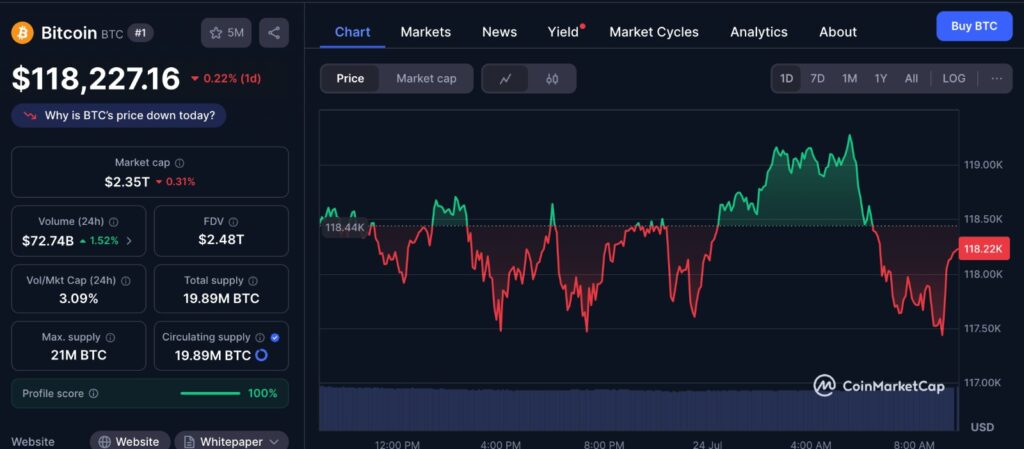Screen dimensions: 1024x449
Task: Click the Buy BTC button
Action: click(x=974, y=27)
